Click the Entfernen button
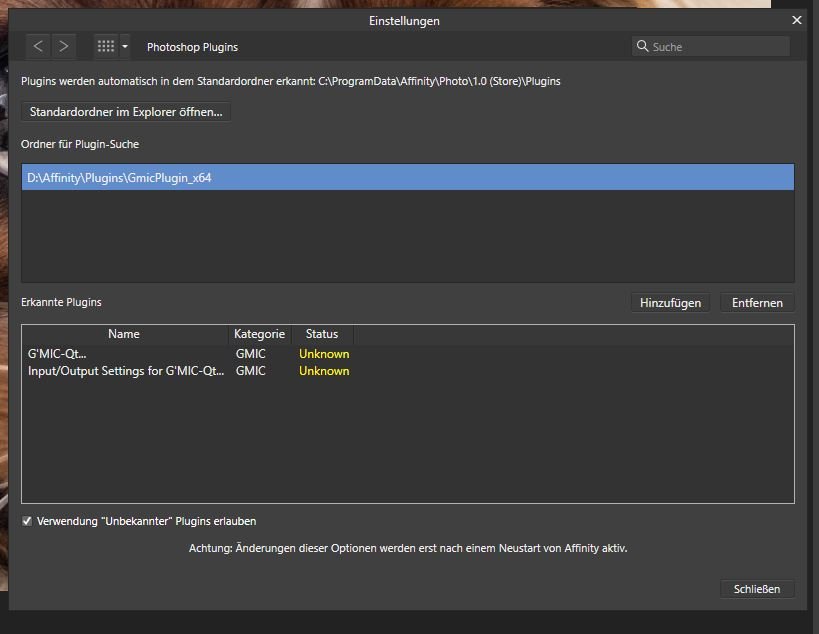The height and width of the screenshot is (634, 819). point(757,303)
